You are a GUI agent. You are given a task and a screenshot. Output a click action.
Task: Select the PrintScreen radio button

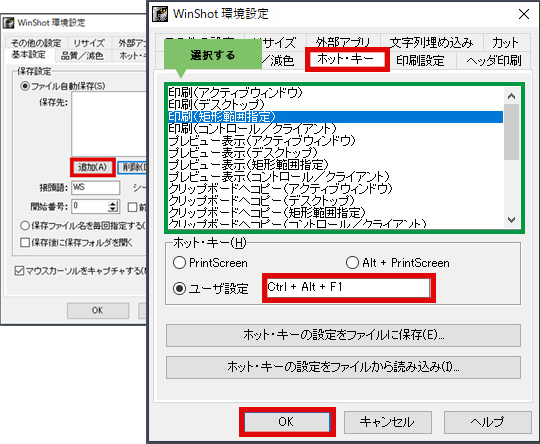coord(179,263)
